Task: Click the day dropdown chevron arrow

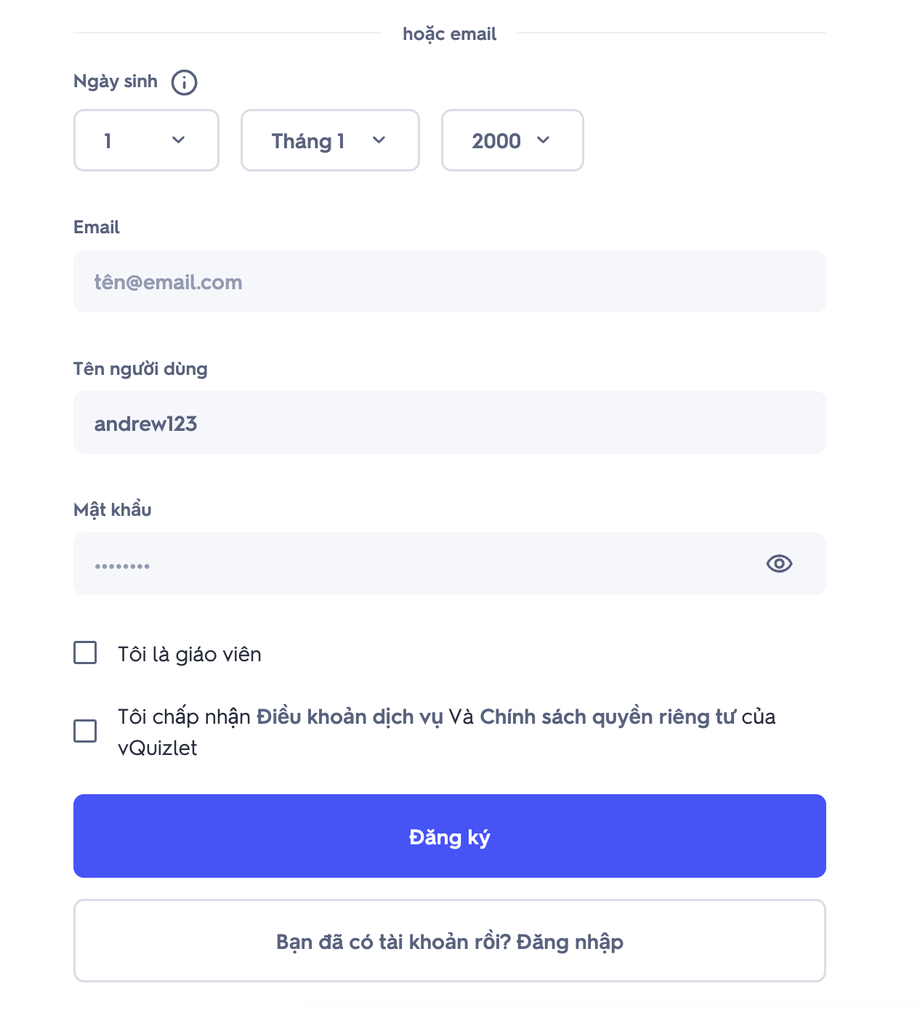Action: (179, 140)
